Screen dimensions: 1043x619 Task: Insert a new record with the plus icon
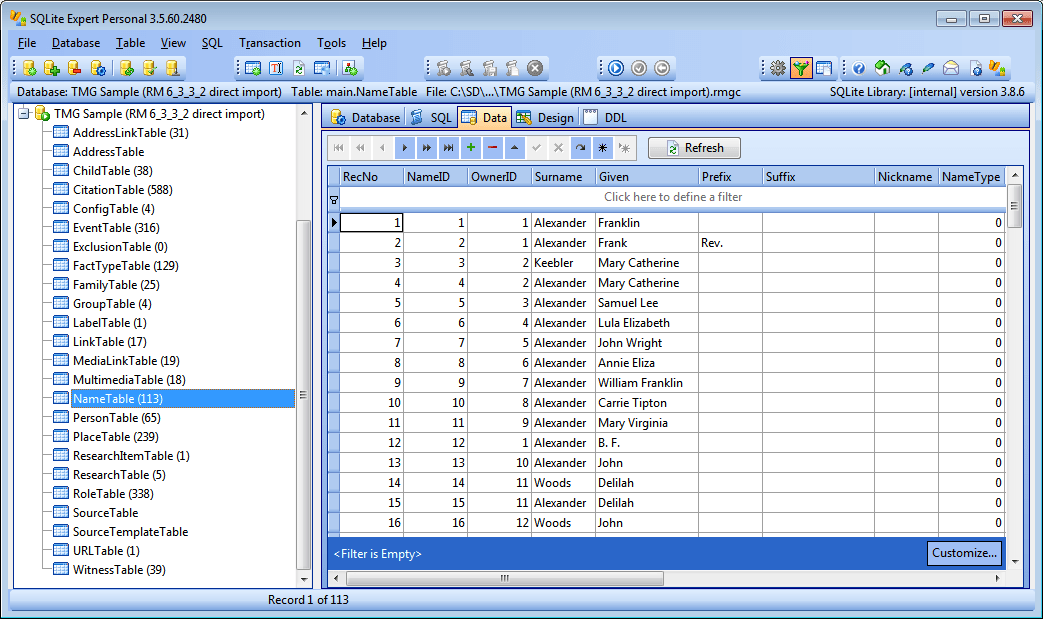tap(470, 148)
